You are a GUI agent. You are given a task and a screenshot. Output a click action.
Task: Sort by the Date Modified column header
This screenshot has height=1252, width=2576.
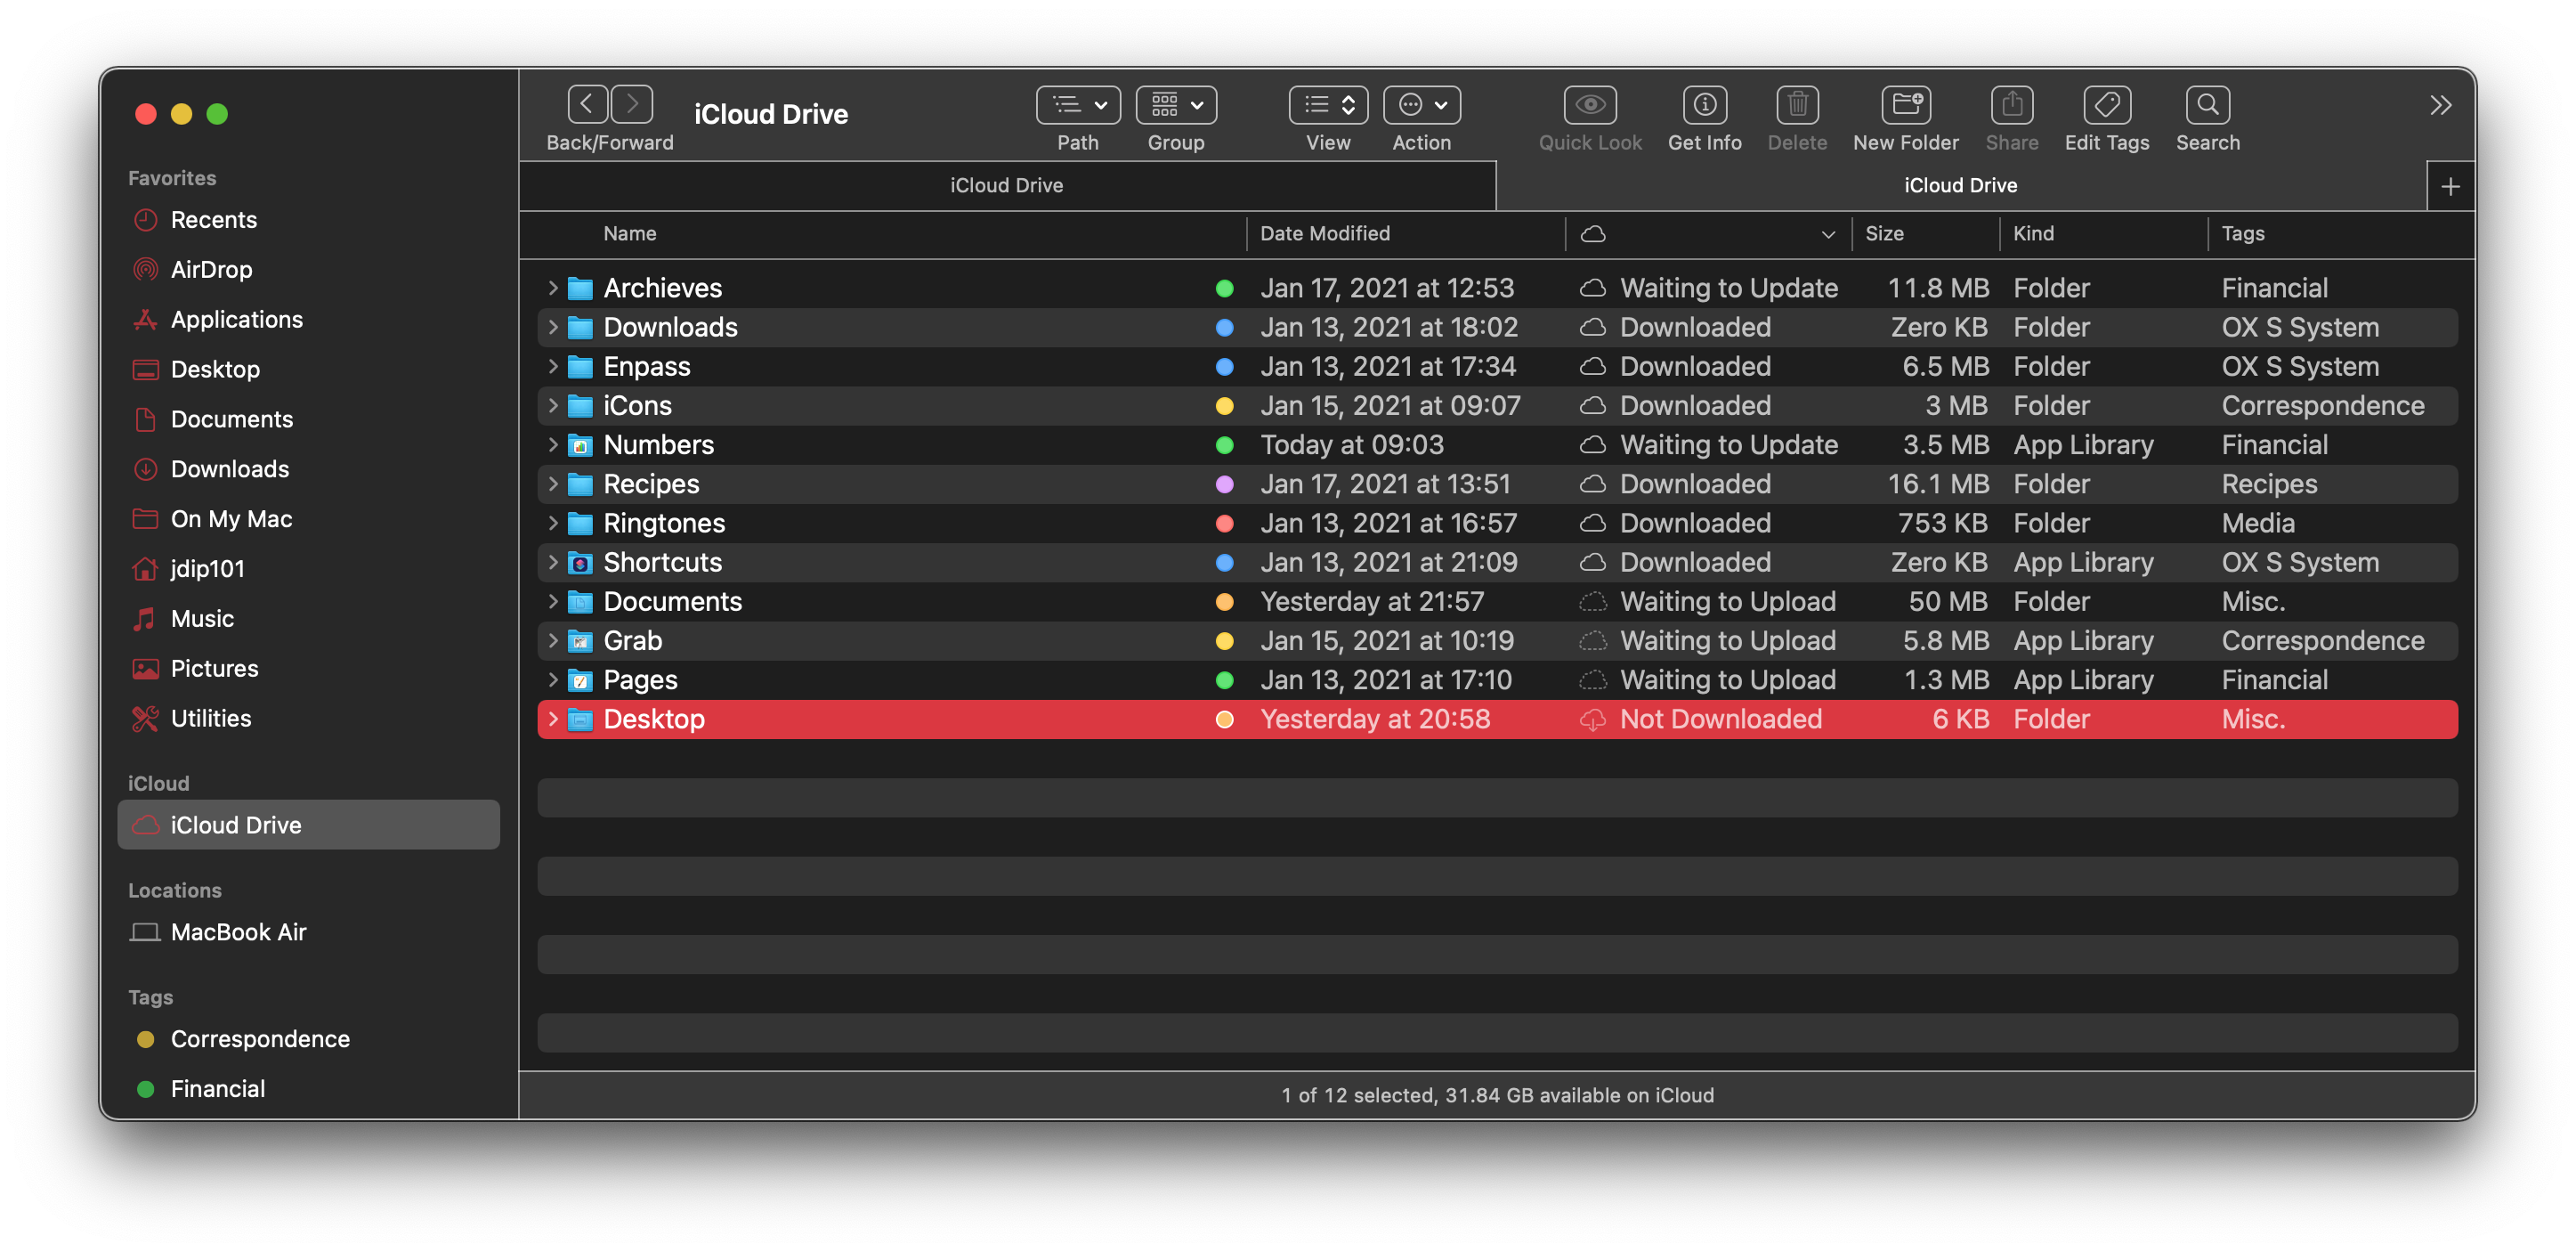click(x=1324, y=233)
